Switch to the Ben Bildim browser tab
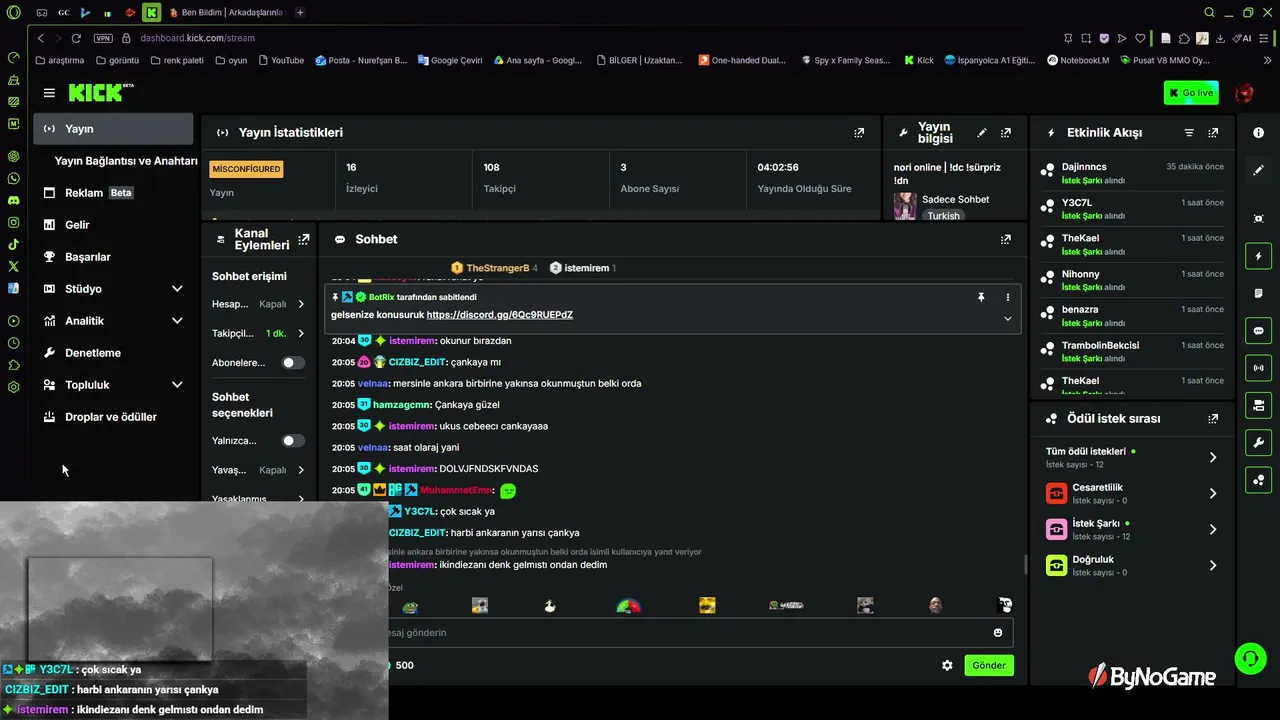 point(226,12)
